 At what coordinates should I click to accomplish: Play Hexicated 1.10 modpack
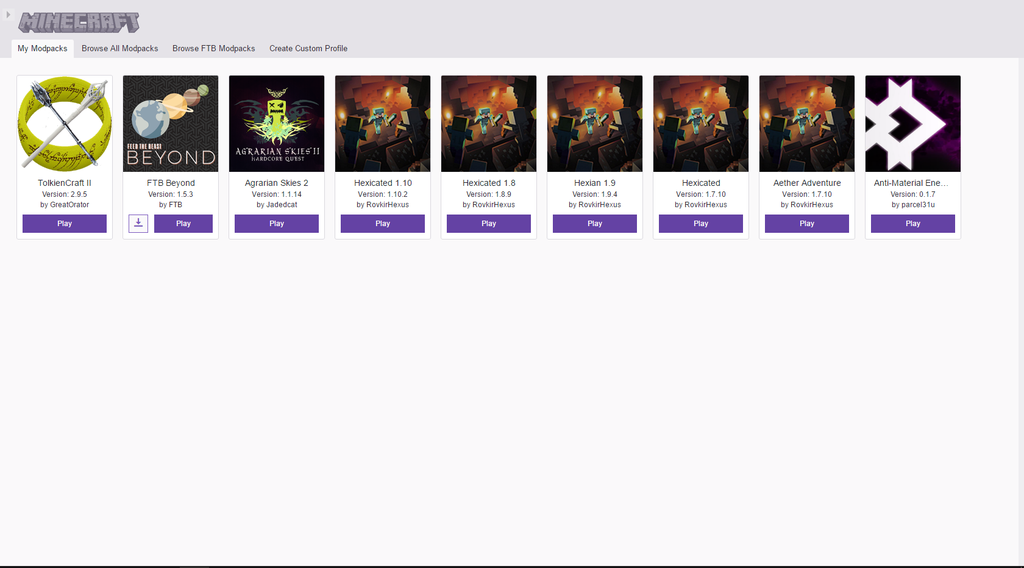(383, 223)
